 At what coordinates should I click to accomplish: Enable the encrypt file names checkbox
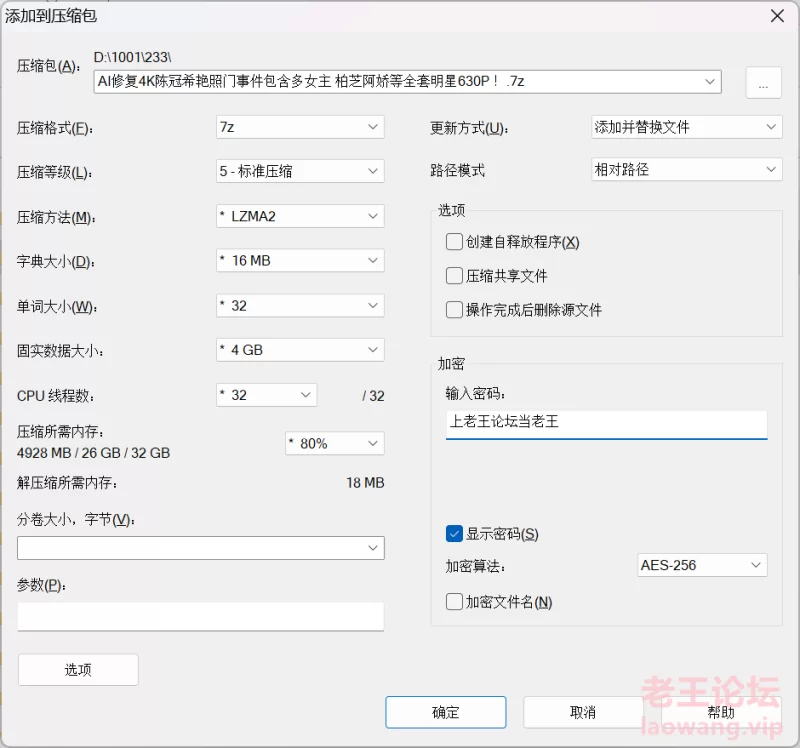click(x=455, y=602)
